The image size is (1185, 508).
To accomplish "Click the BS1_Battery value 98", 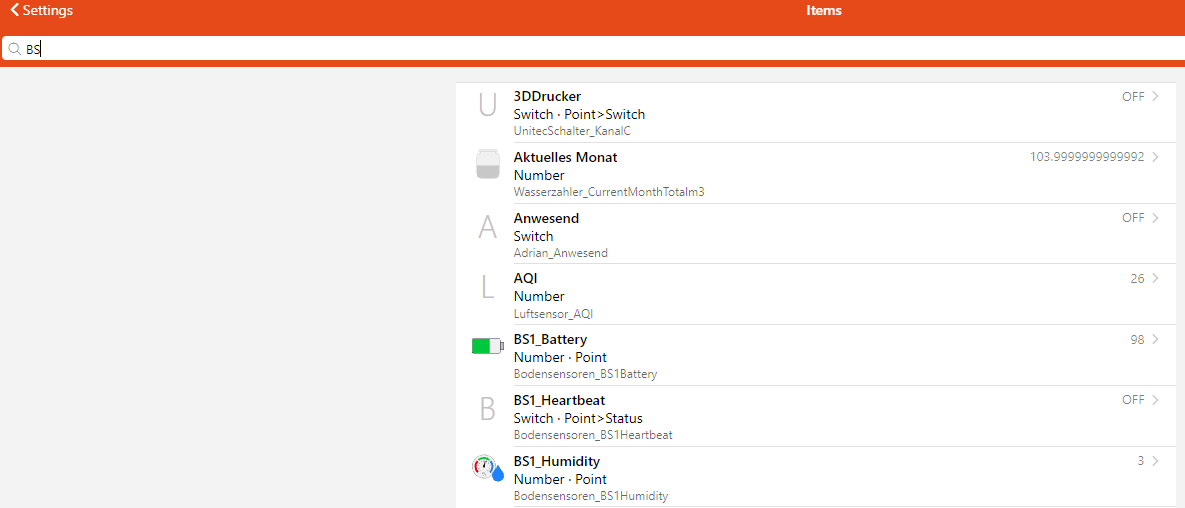I will coord(1137,339).
